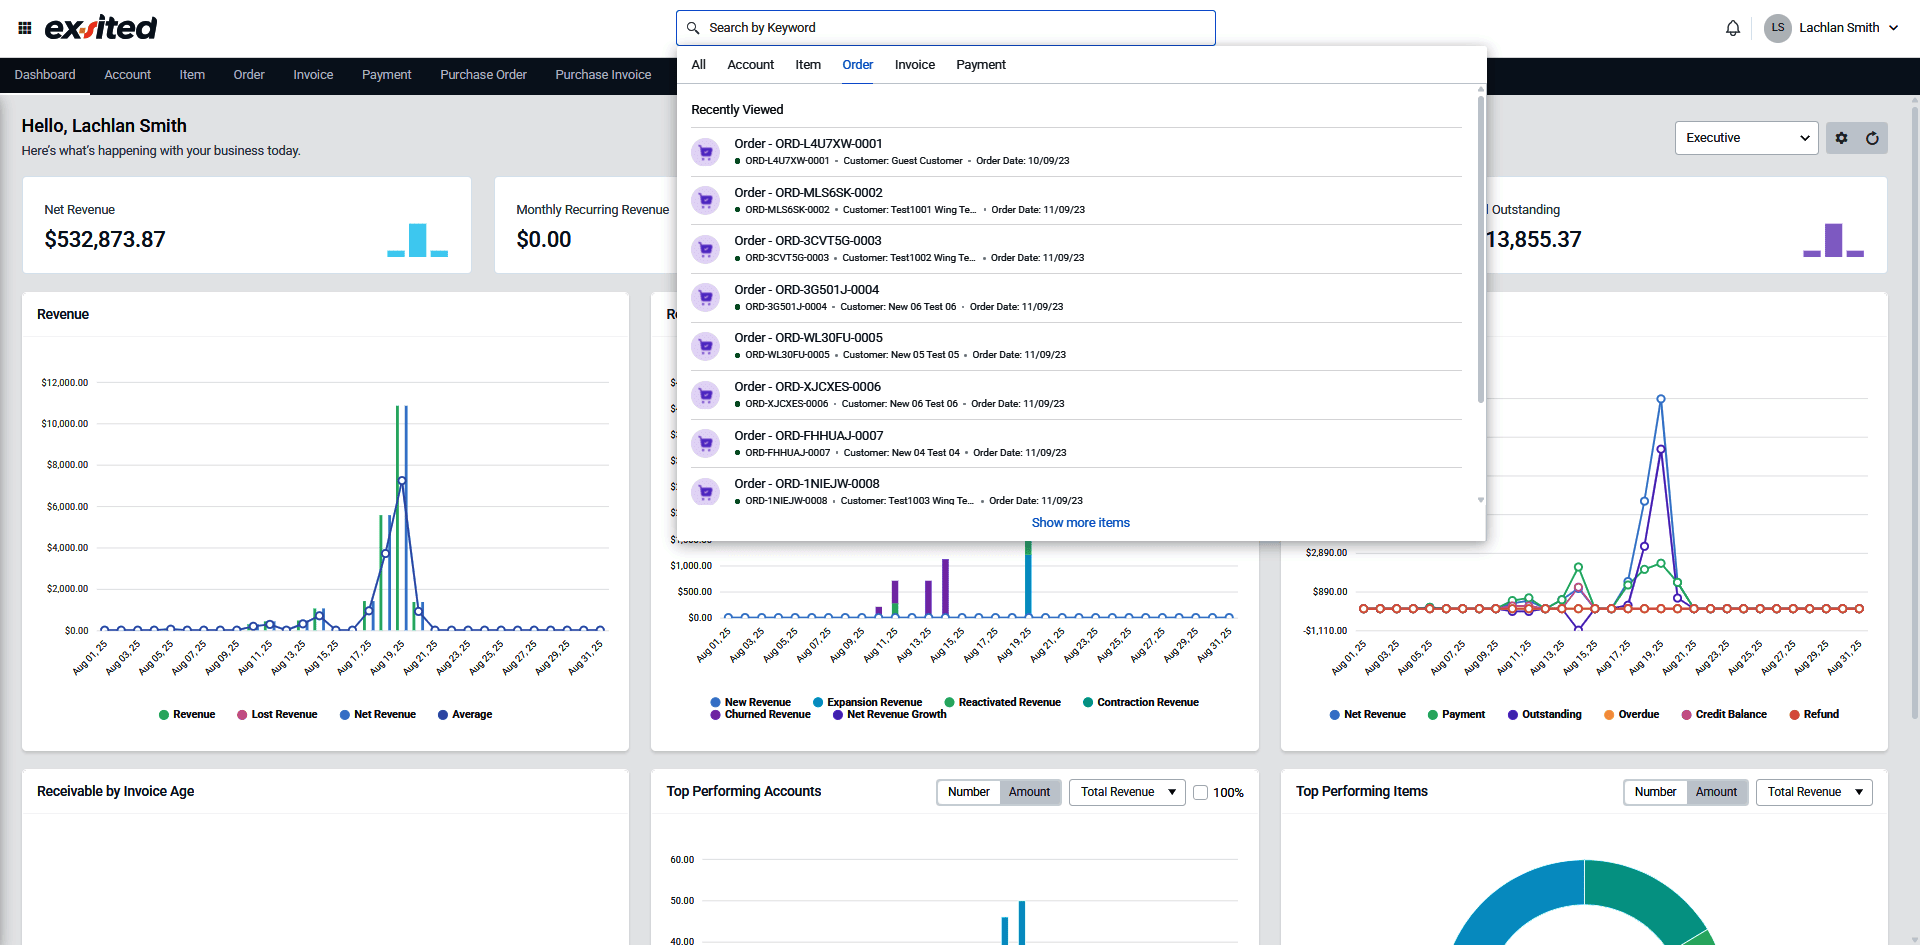Switch Top Performing Accounts to Number
This screenshot has height=945, width=1920.
coord(968,792)
